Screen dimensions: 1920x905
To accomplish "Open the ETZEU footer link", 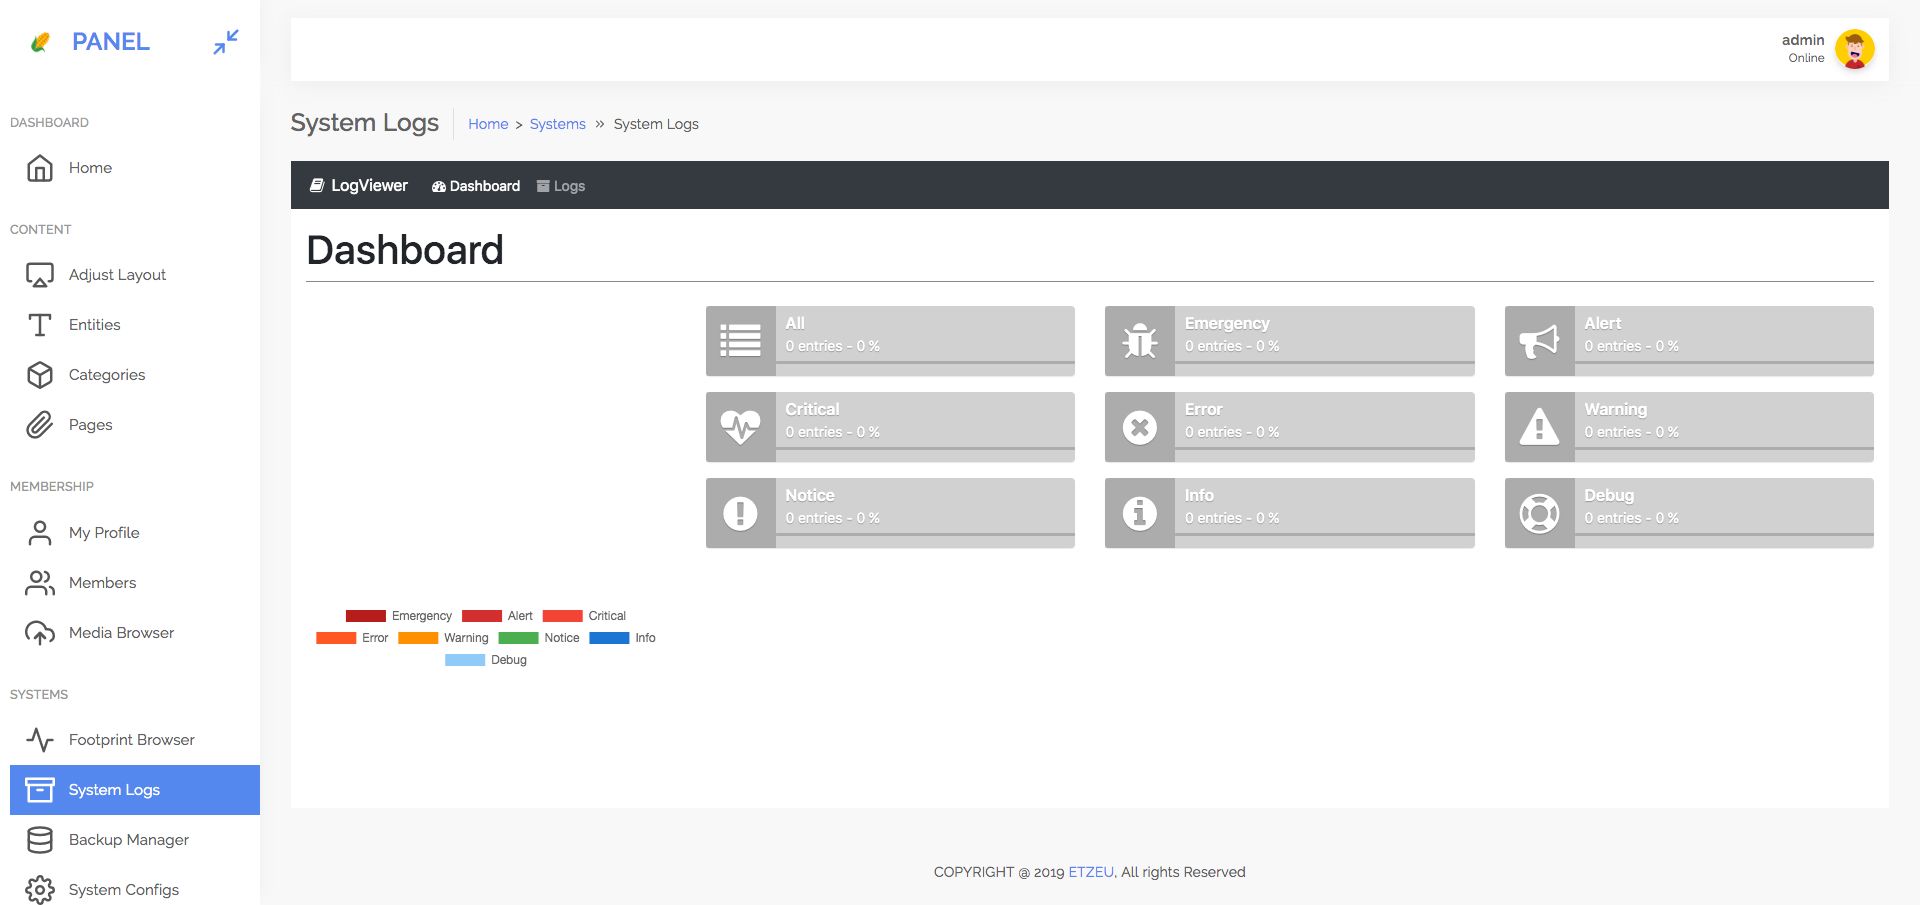I will [1090, 872].
